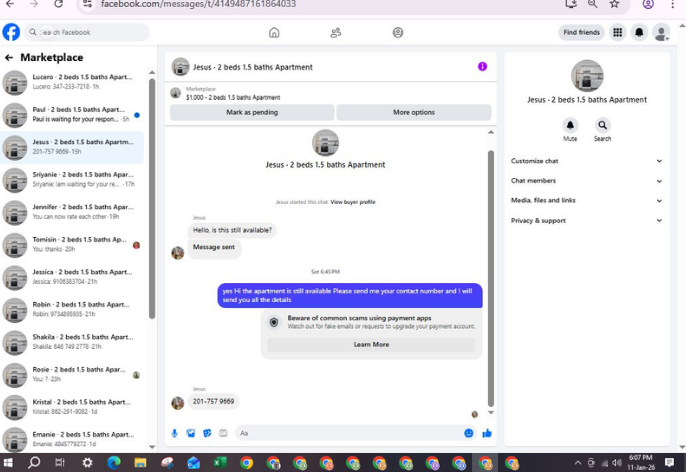This screenshot has width=686, height=472.
Task: Open Microsoft Edge from the taskbar
Action: pos(114,463)
